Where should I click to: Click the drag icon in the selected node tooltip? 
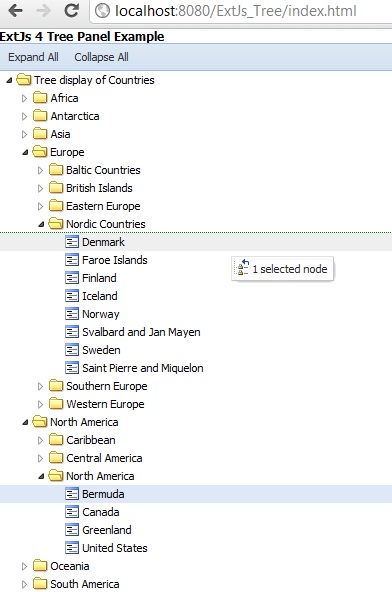(x=242, y=267)
